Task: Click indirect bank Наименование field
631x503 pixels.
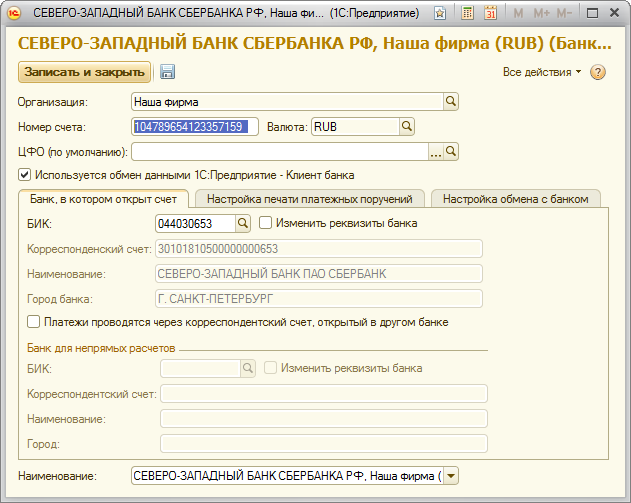Action: (324, 418)
